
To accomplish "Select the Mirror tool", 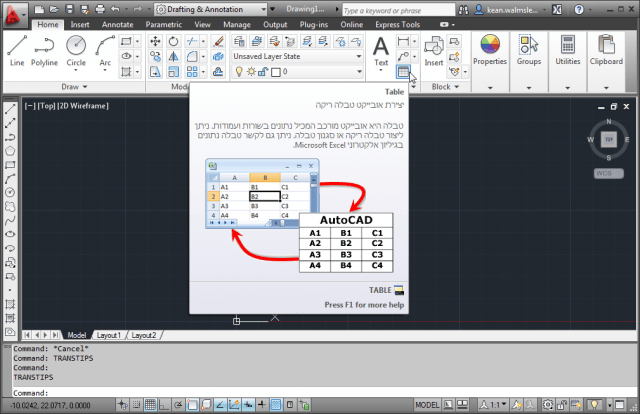I will pyautogui.click(x=173, y=56).
